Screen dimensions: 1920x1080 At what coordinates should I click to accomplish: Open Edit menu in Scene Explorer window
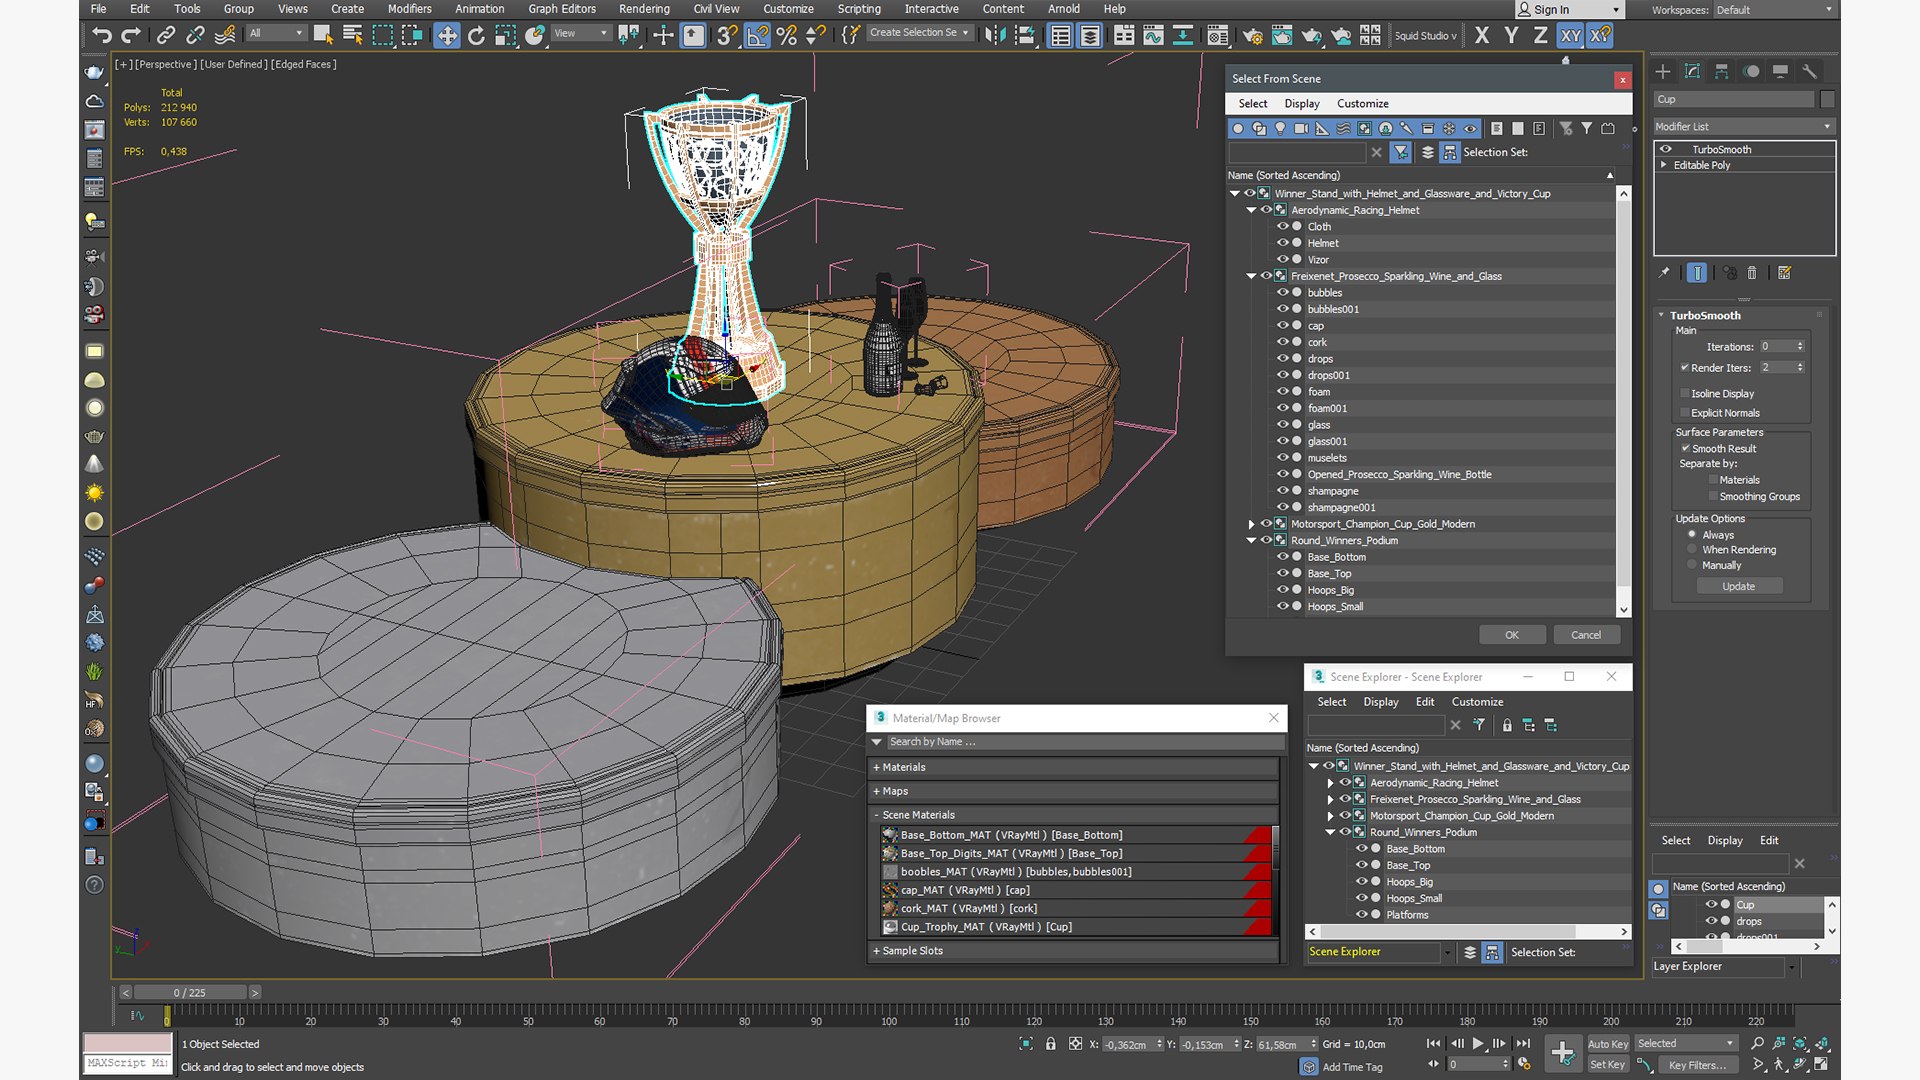[1425, 701]
